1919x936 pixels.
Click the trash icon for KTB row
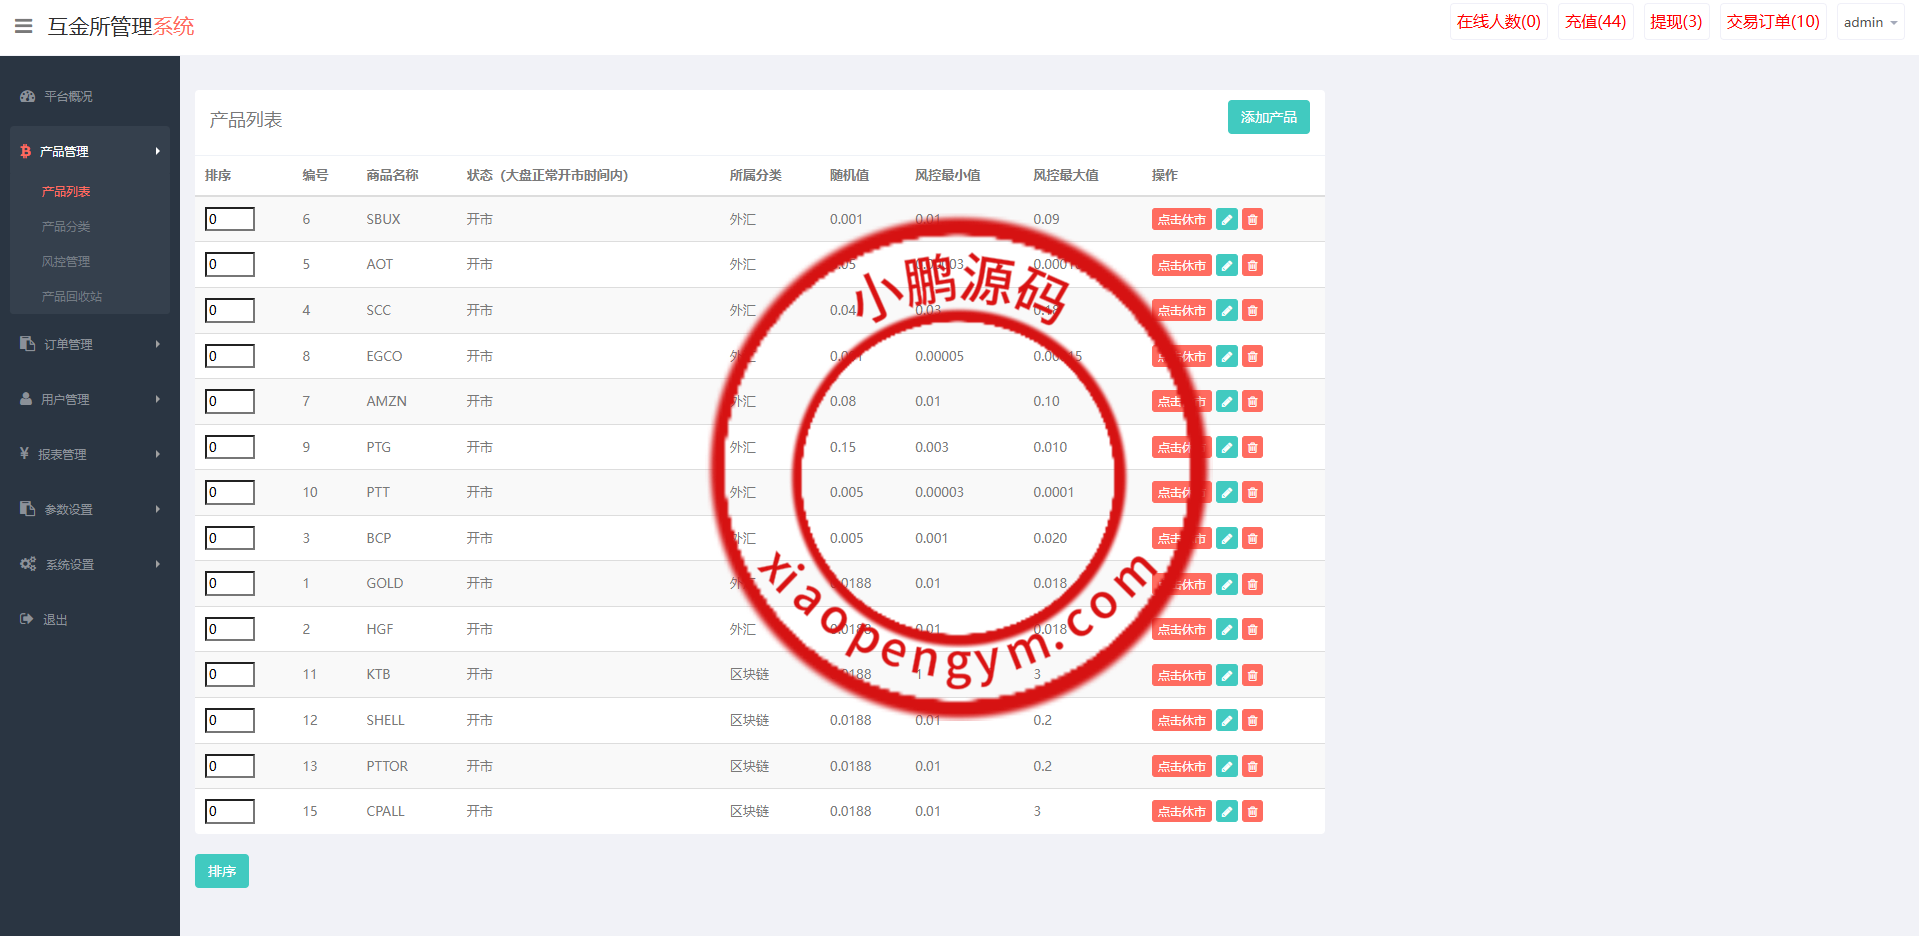[1252, 676]
